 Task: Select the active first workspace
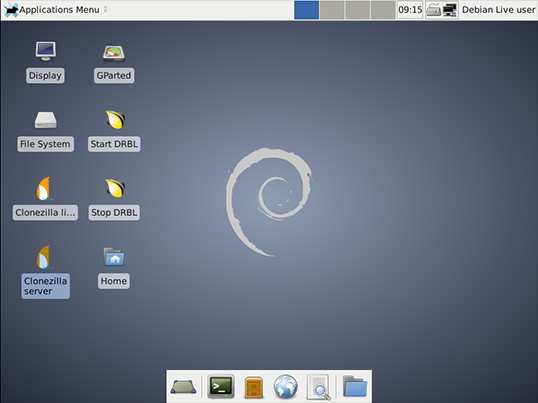(x=306, y=10)
